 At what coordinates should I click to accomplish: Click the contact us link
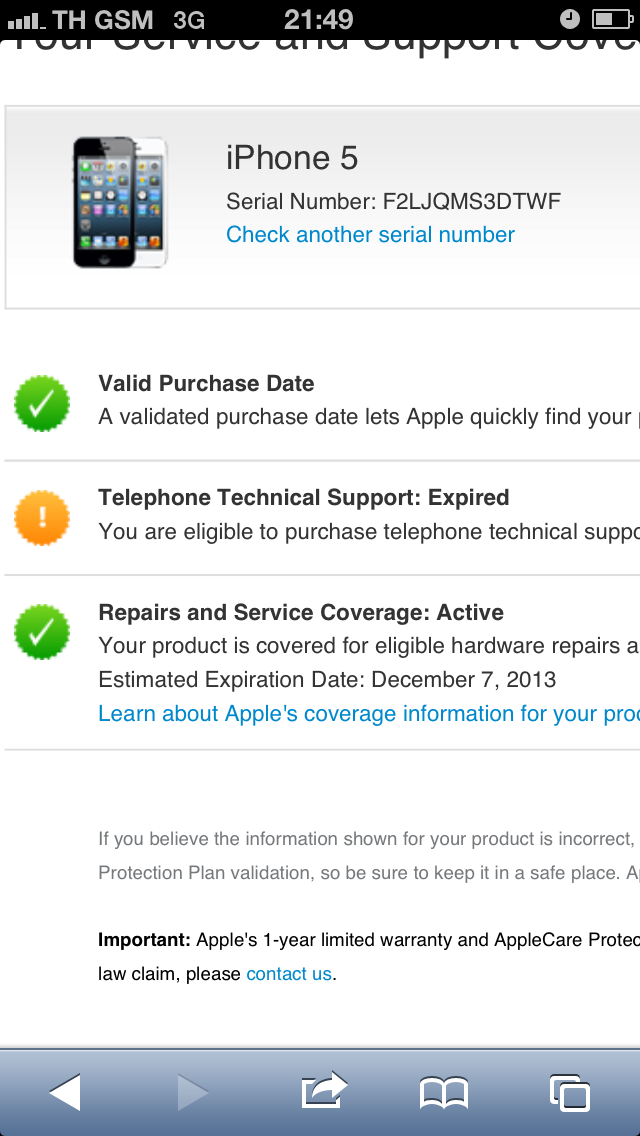point(289,974)
